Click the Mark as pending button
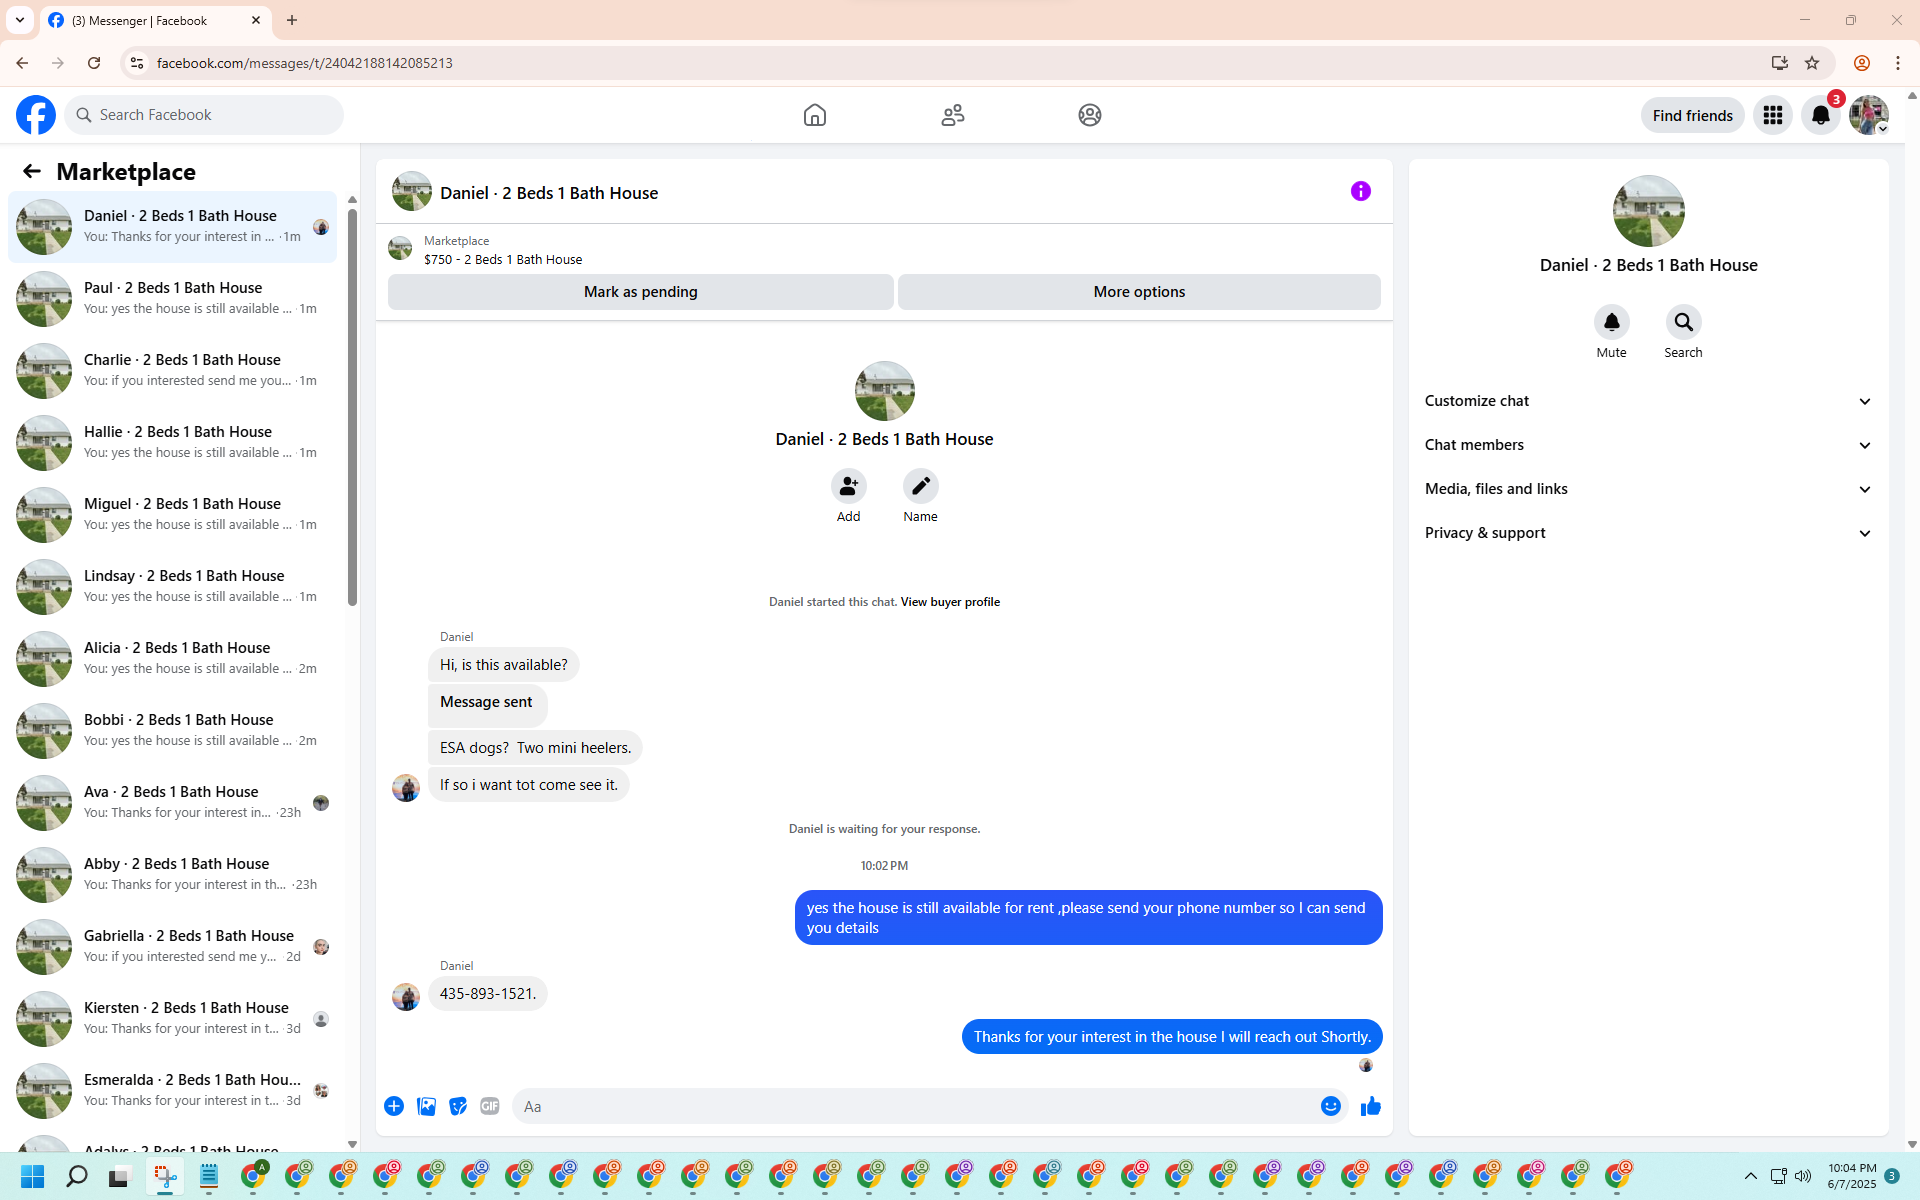 click(x=640, y=292)
